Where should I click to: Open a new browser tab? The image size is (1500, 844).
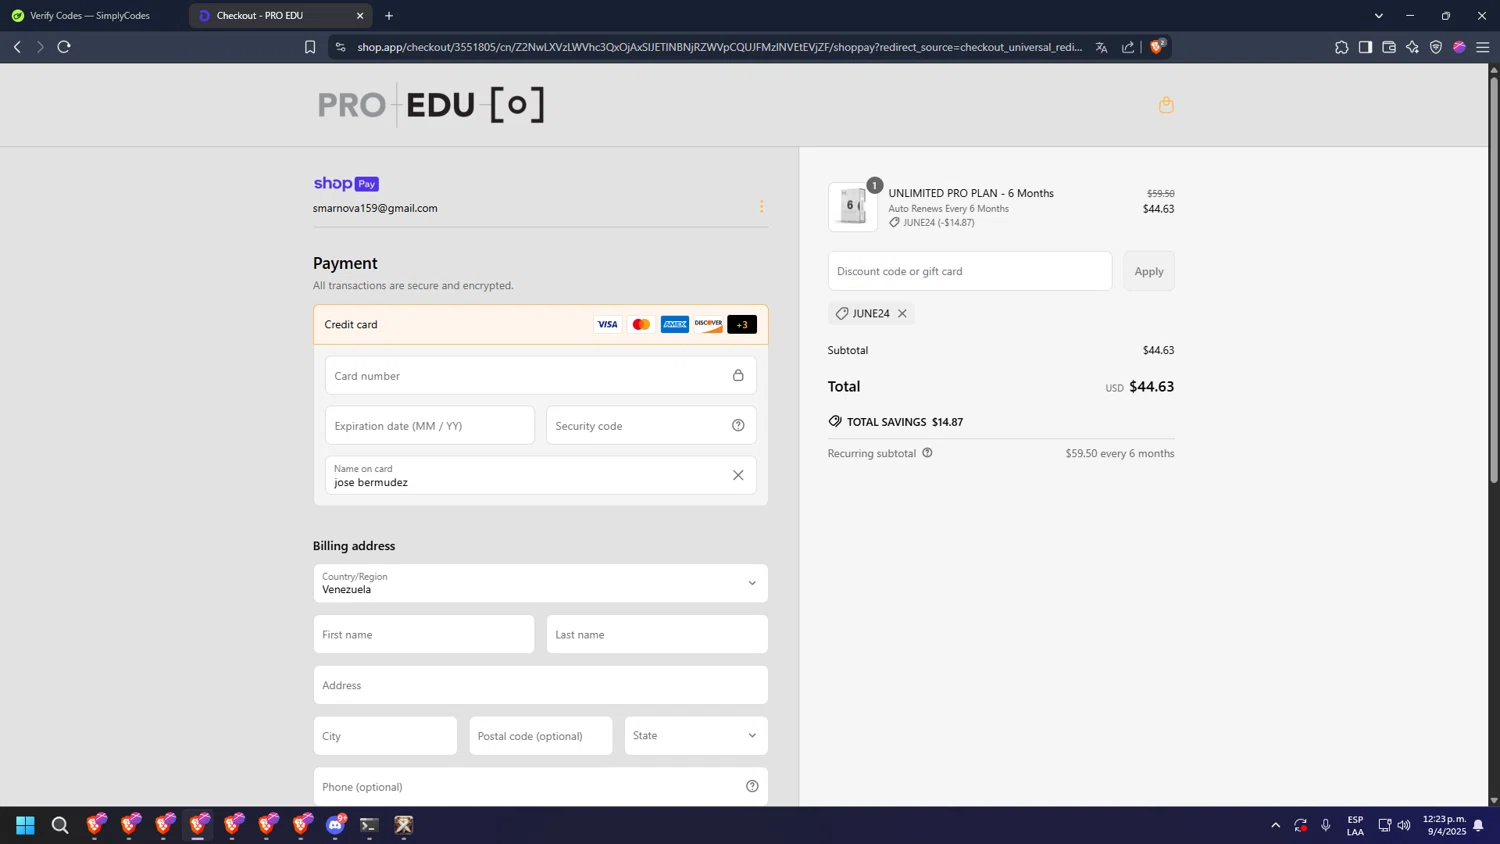coord(389,16)
